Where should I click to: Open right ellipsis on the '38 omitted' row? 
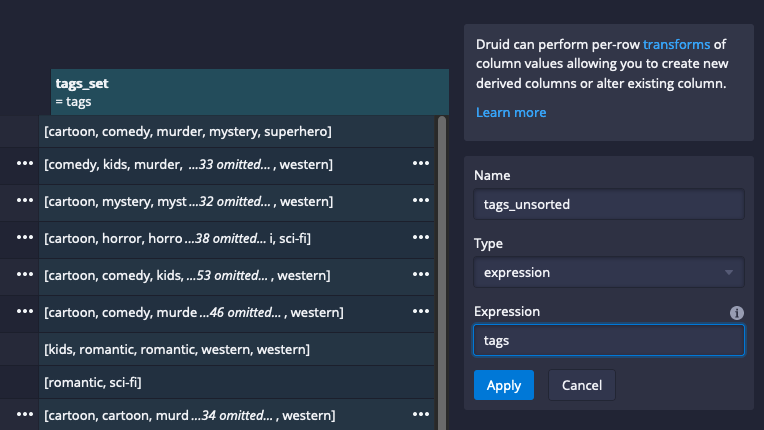coord(421,238)
